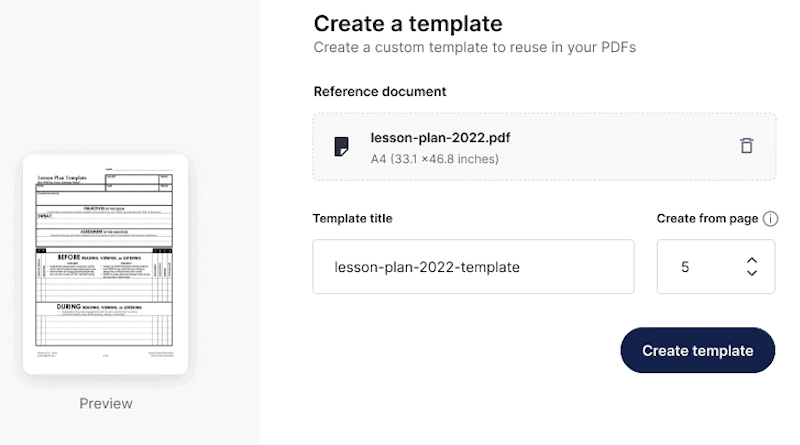
Task: Open the lesson plan preview thumbnail
Action: click(106, 265)
